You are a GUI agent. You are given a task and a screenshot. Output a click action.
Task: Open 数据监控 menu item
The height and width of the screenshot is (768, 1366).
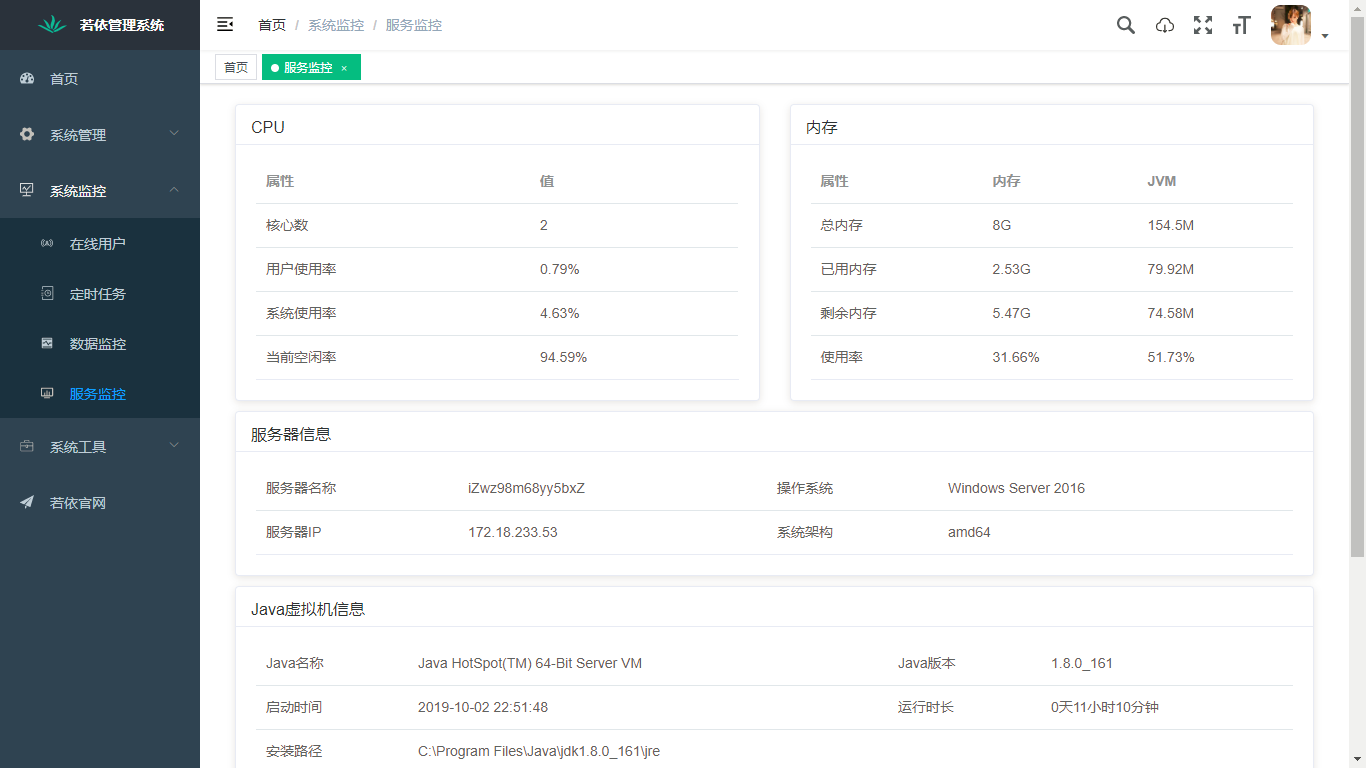(x=100, y=344)
